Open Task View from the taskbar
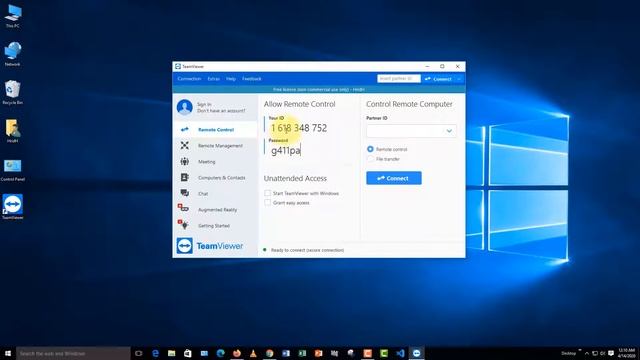The image size is (640, 360). (x=139, y=353)
